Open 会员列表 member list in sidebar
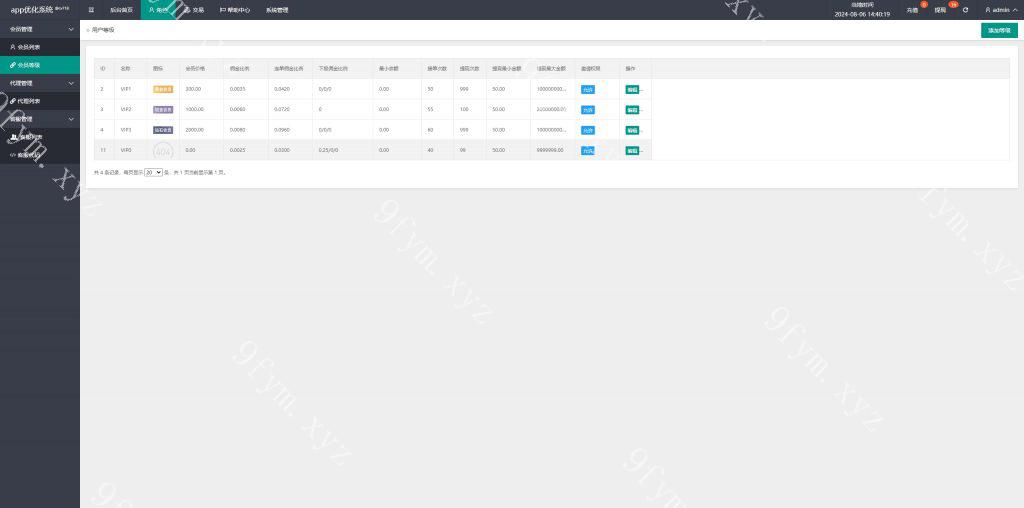This screenshot has height=508, width=1024. [40, 47]
